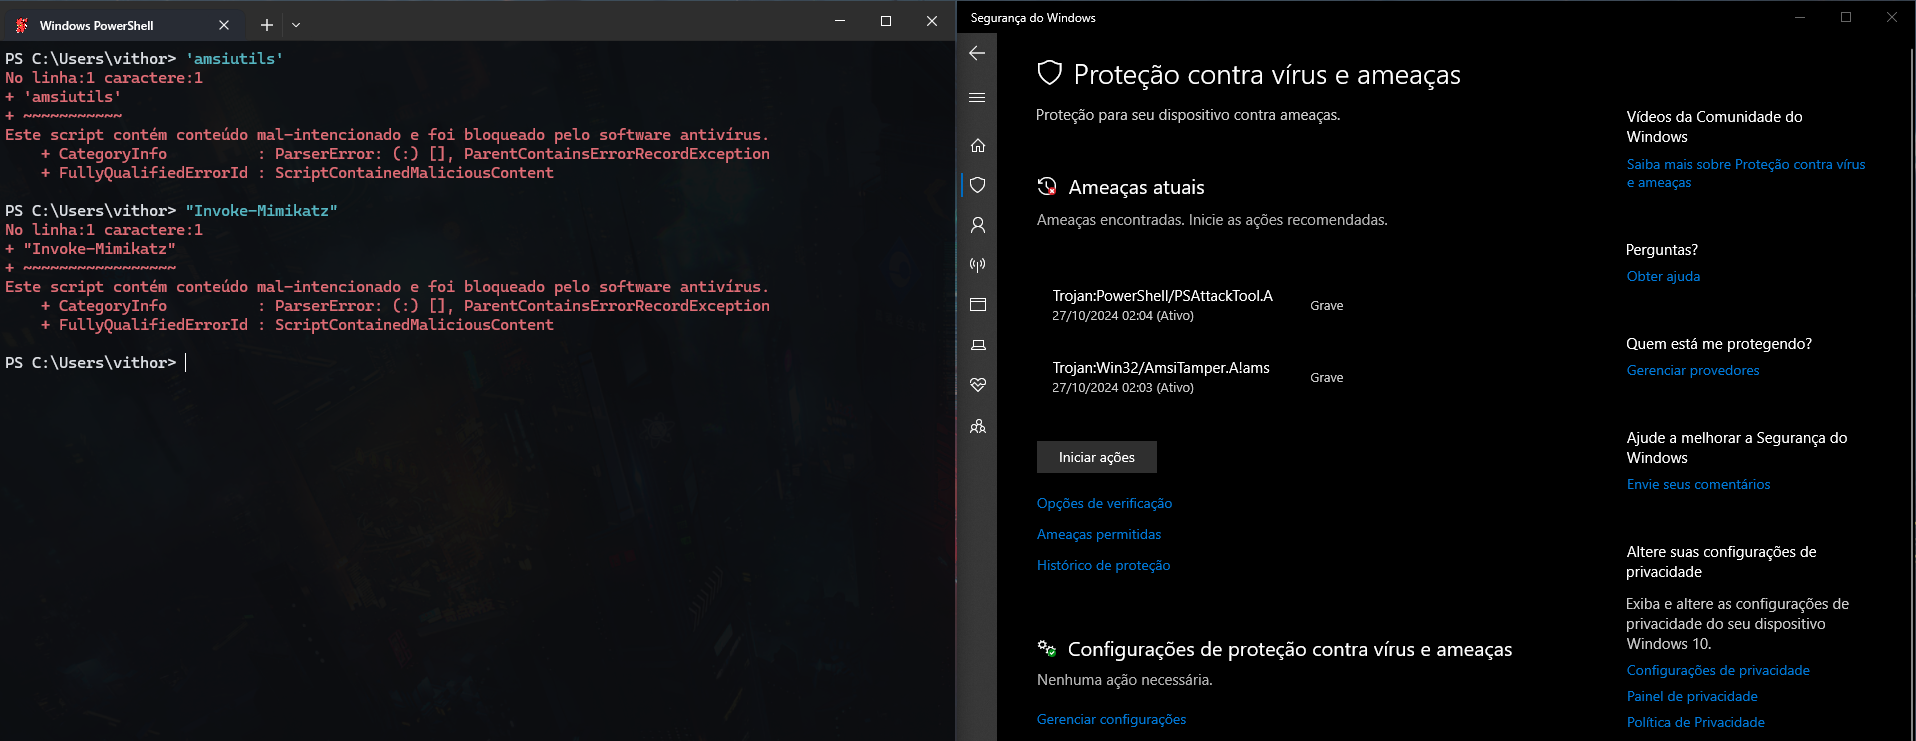Open Política de Privacidade link
Image resolution: width=1916 pixels, height=741 pixels.
coord(1695,722)
